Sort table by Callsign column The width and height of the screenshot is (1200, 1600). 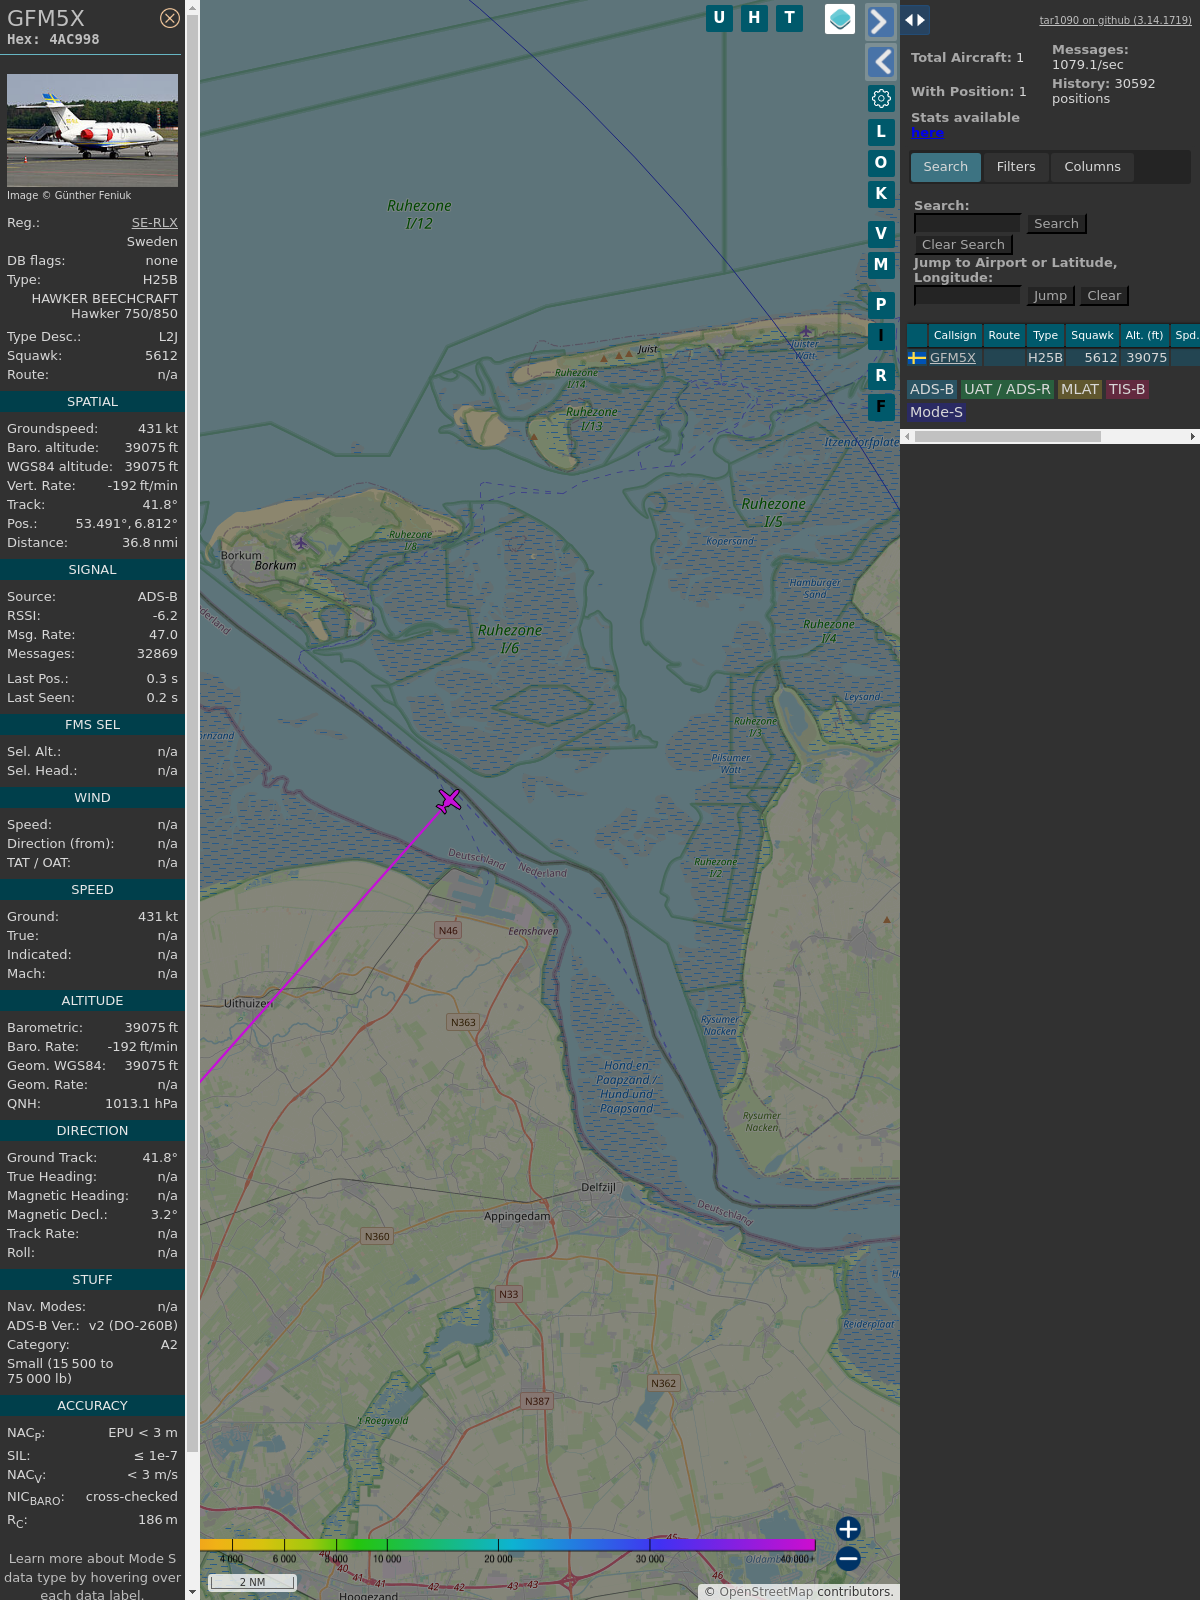(x=955, y=336)
